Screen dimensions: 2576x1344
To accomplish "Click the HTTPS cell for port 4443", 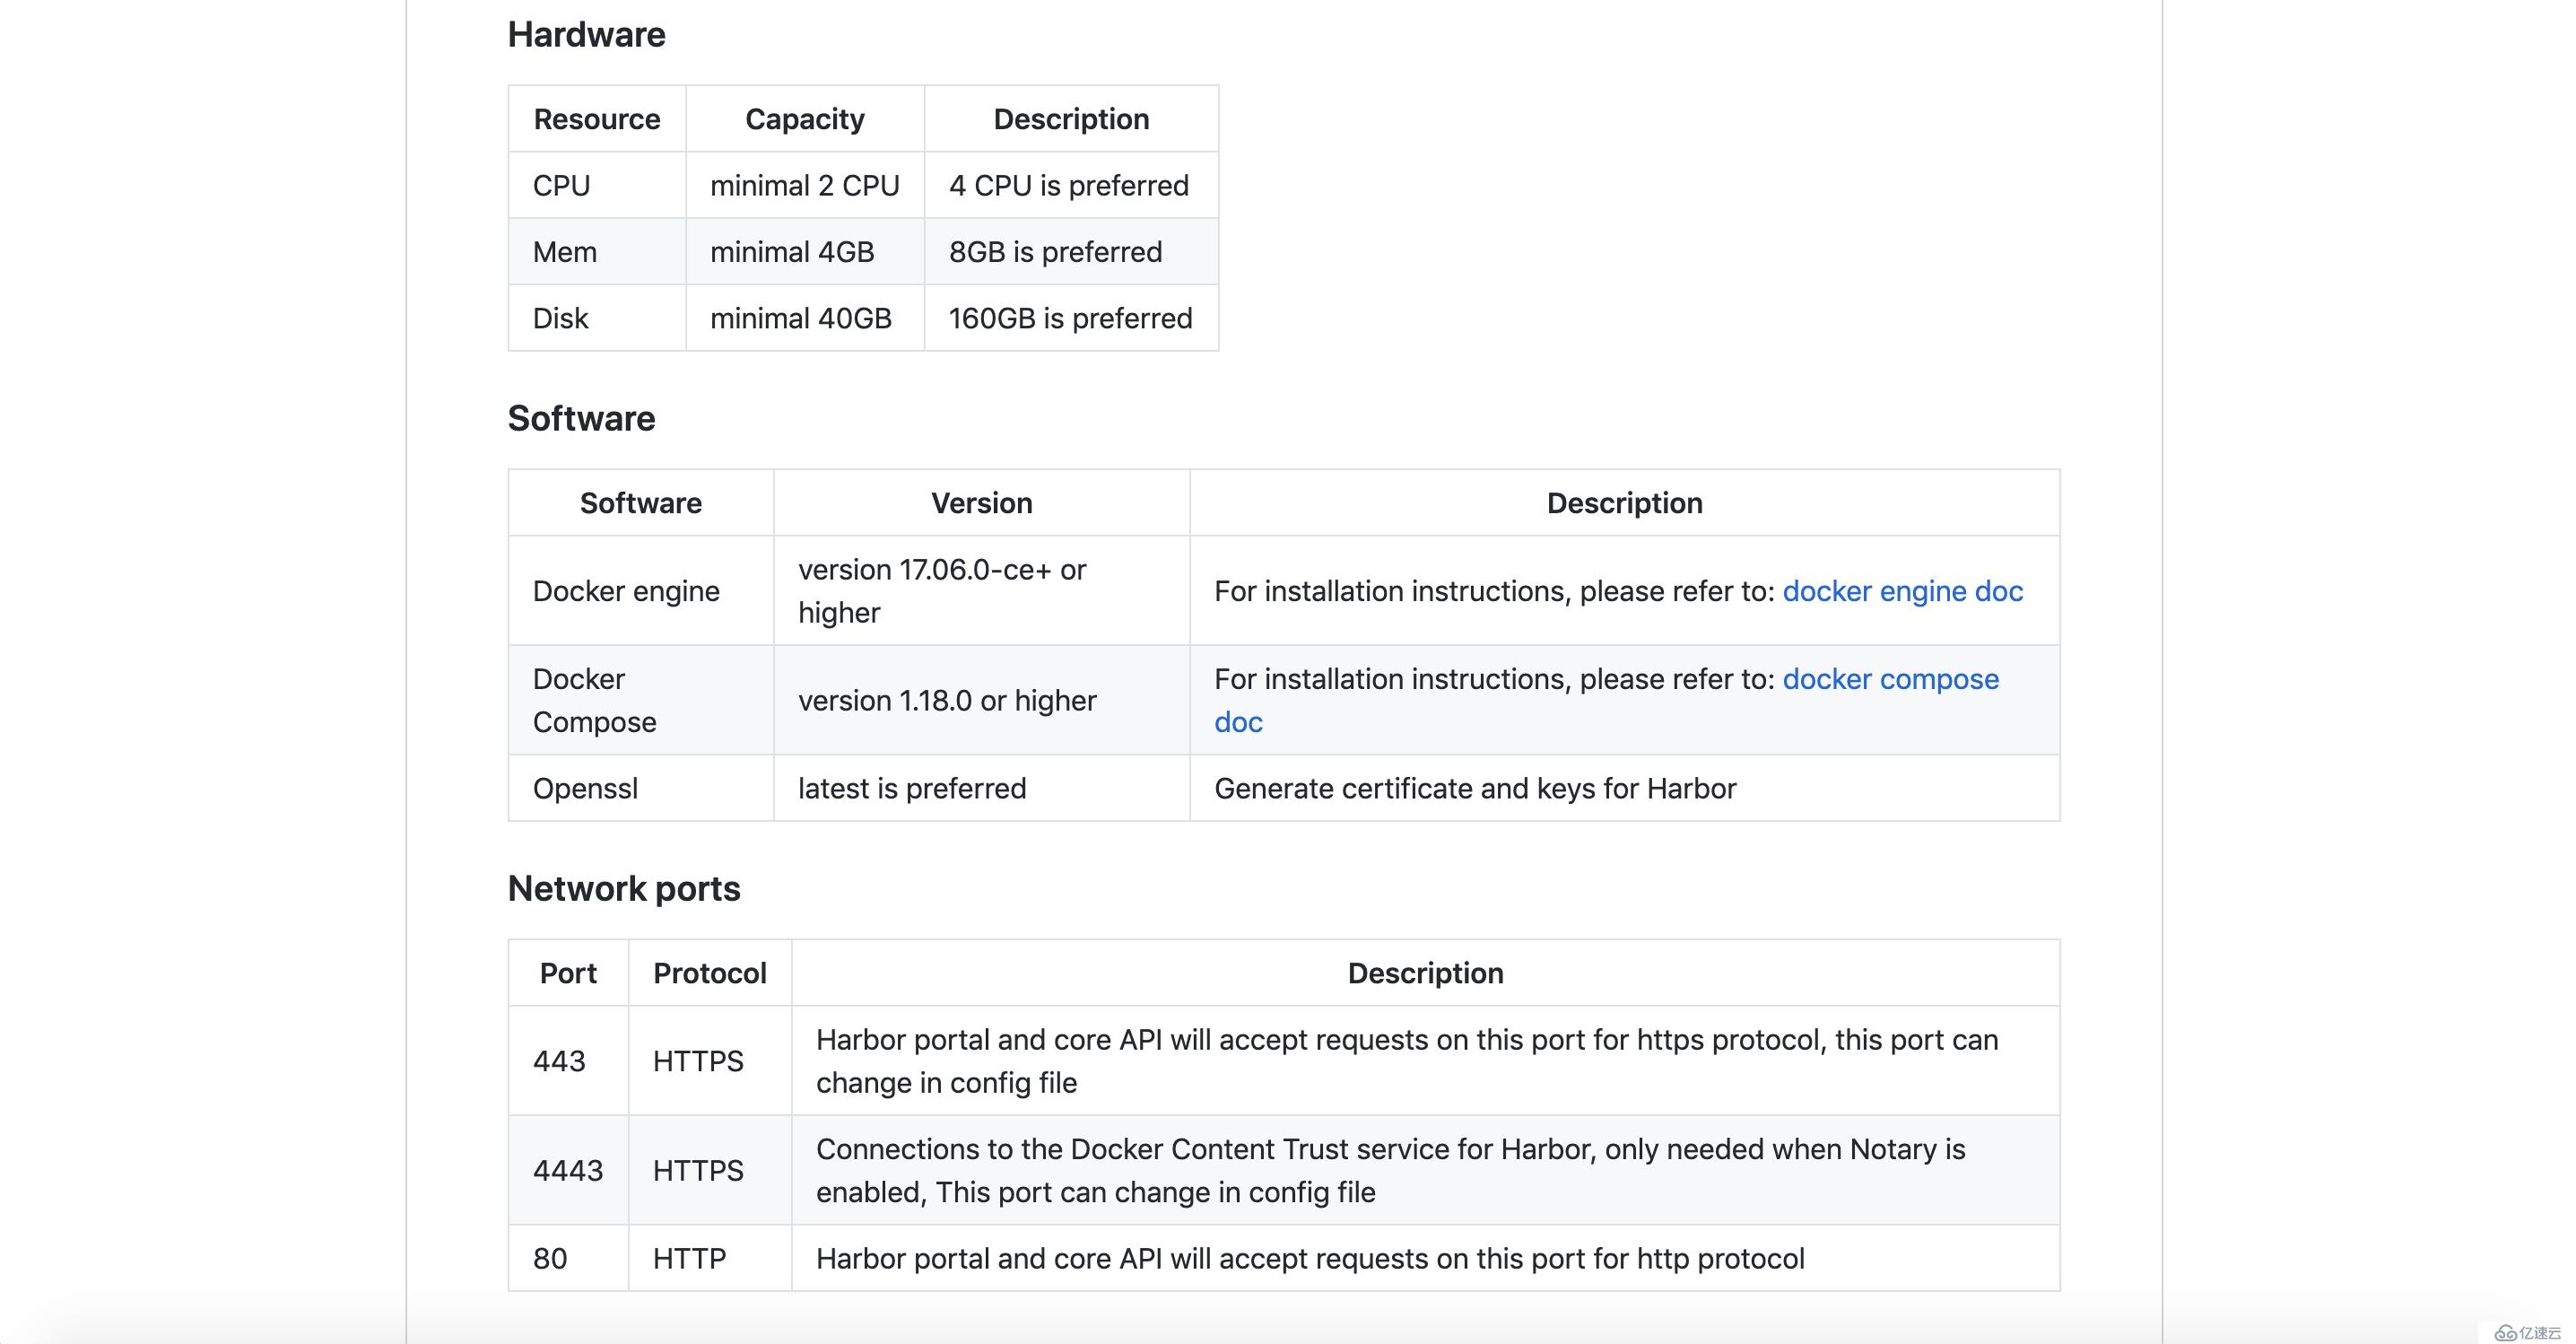I will click(x=710, y=1170).
